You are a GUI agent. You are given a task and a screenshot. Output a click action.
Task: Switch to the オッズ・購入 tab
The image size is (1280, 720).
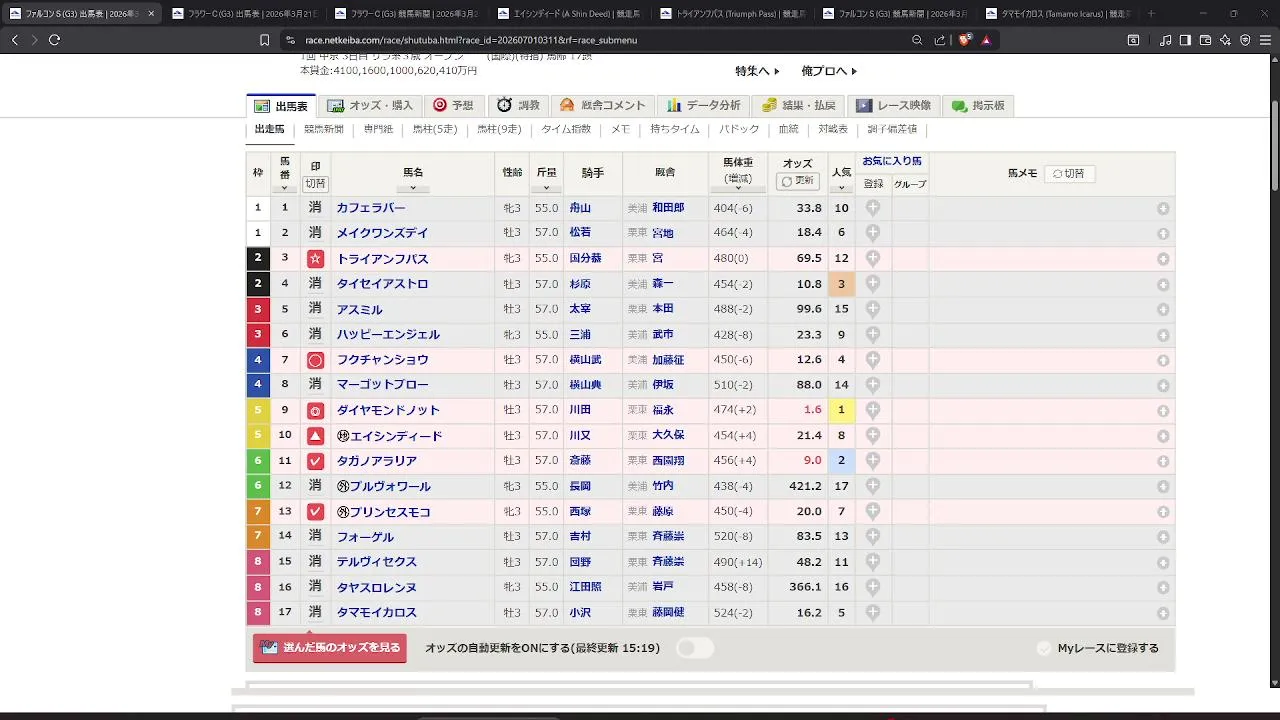coord(370,105)
